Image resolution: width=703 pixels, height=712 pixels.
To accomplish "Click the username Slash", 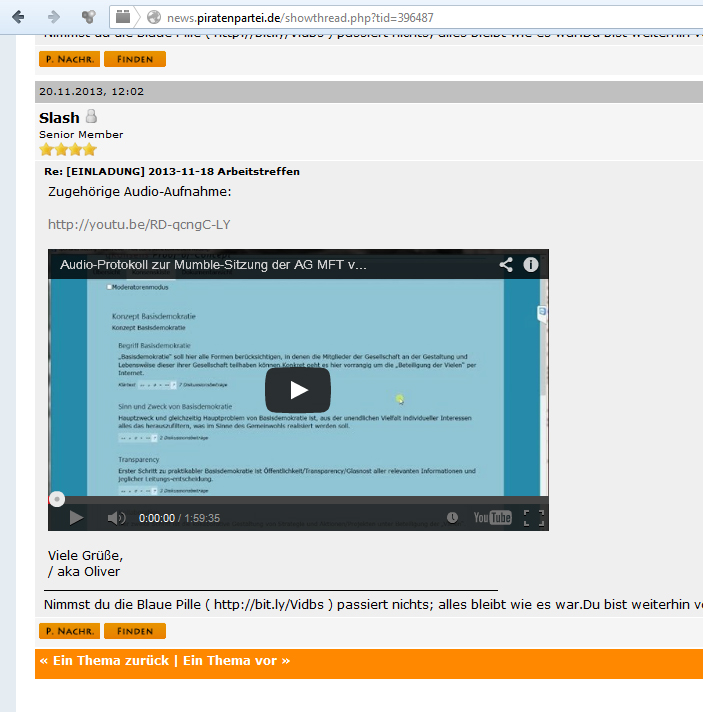I will pos(59,118).
